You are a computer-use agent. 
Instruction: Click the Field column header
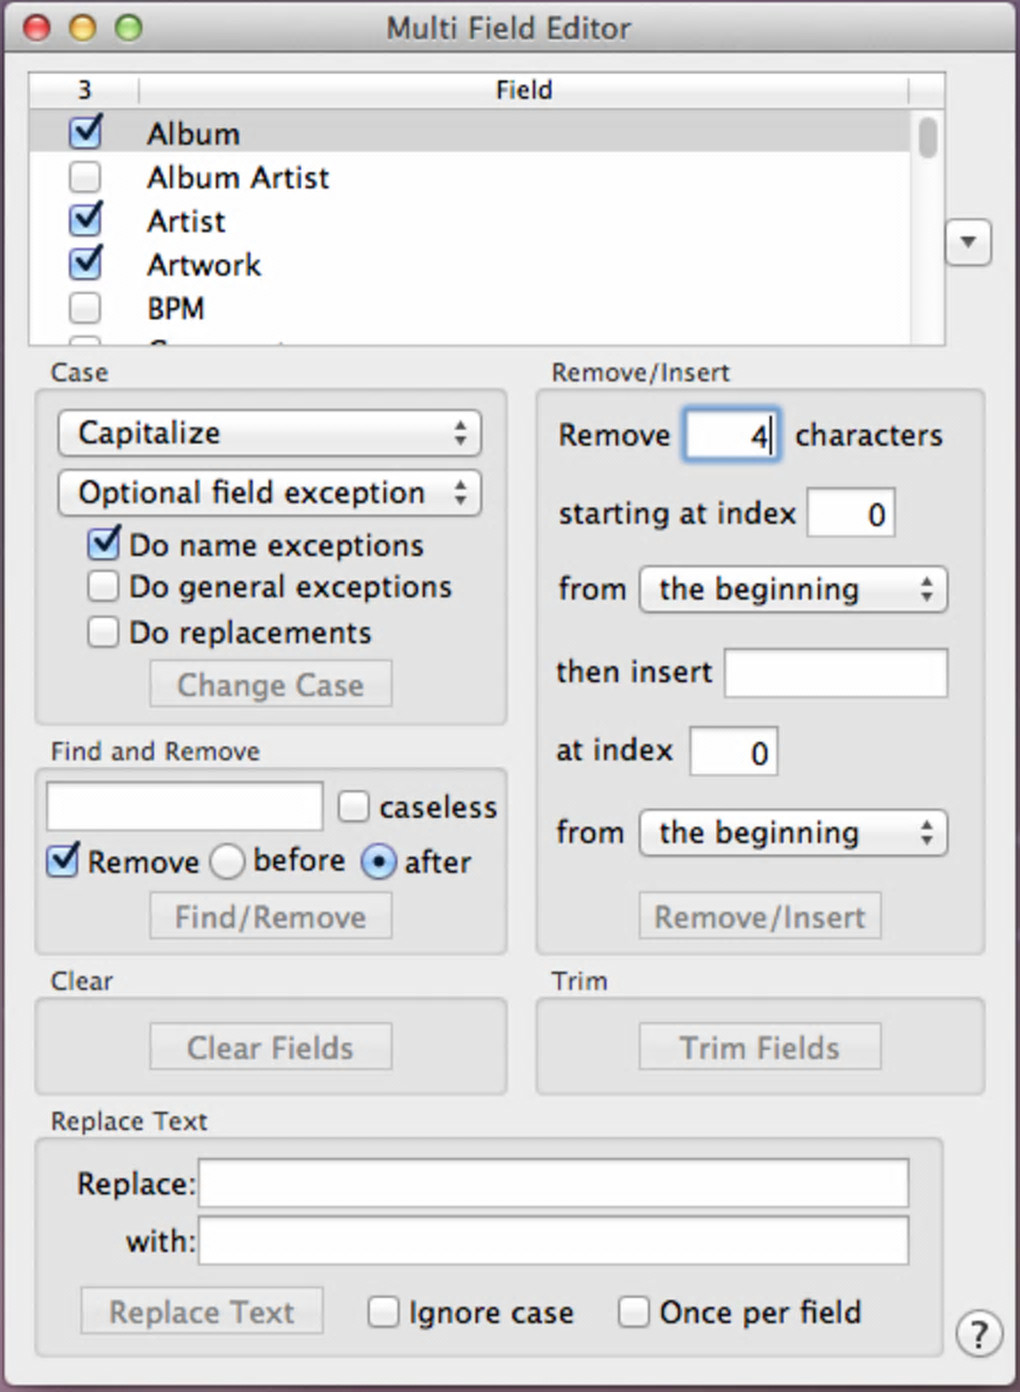click(523, 90)
